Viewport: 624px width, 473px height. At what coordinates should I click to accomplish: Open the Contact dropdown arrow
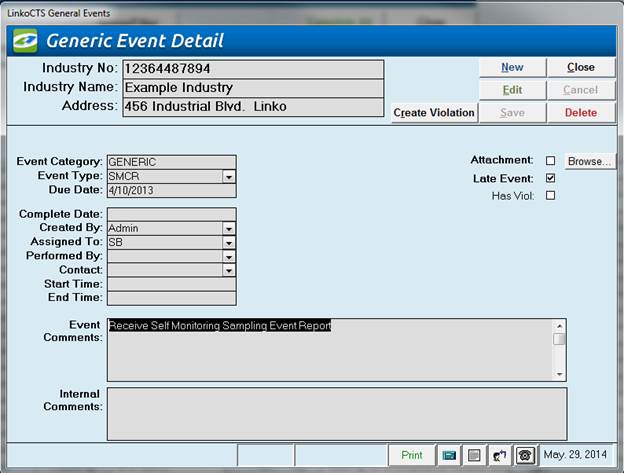[229, 270]
